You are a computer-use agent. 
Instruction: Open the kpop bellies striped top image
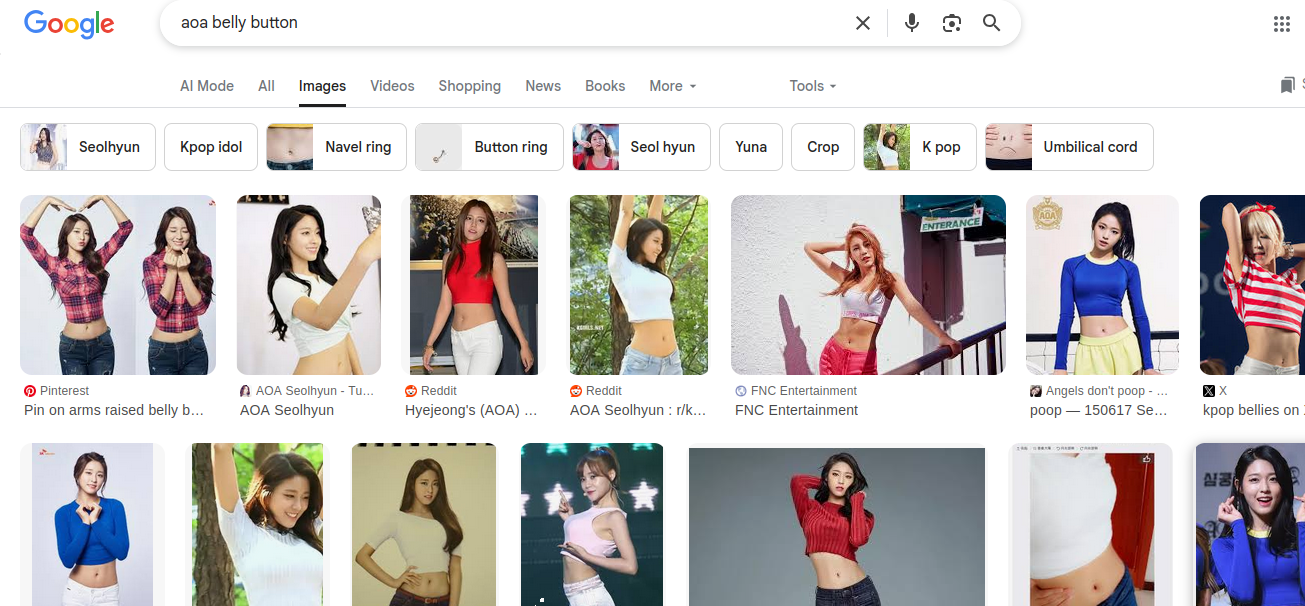coord(1252,285)
